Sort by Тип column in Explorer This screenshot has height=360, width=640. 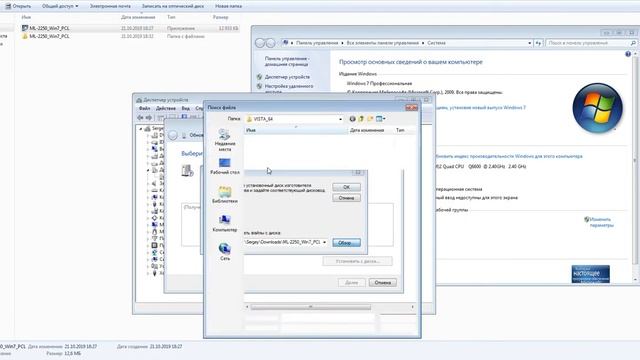pos(171,18)
